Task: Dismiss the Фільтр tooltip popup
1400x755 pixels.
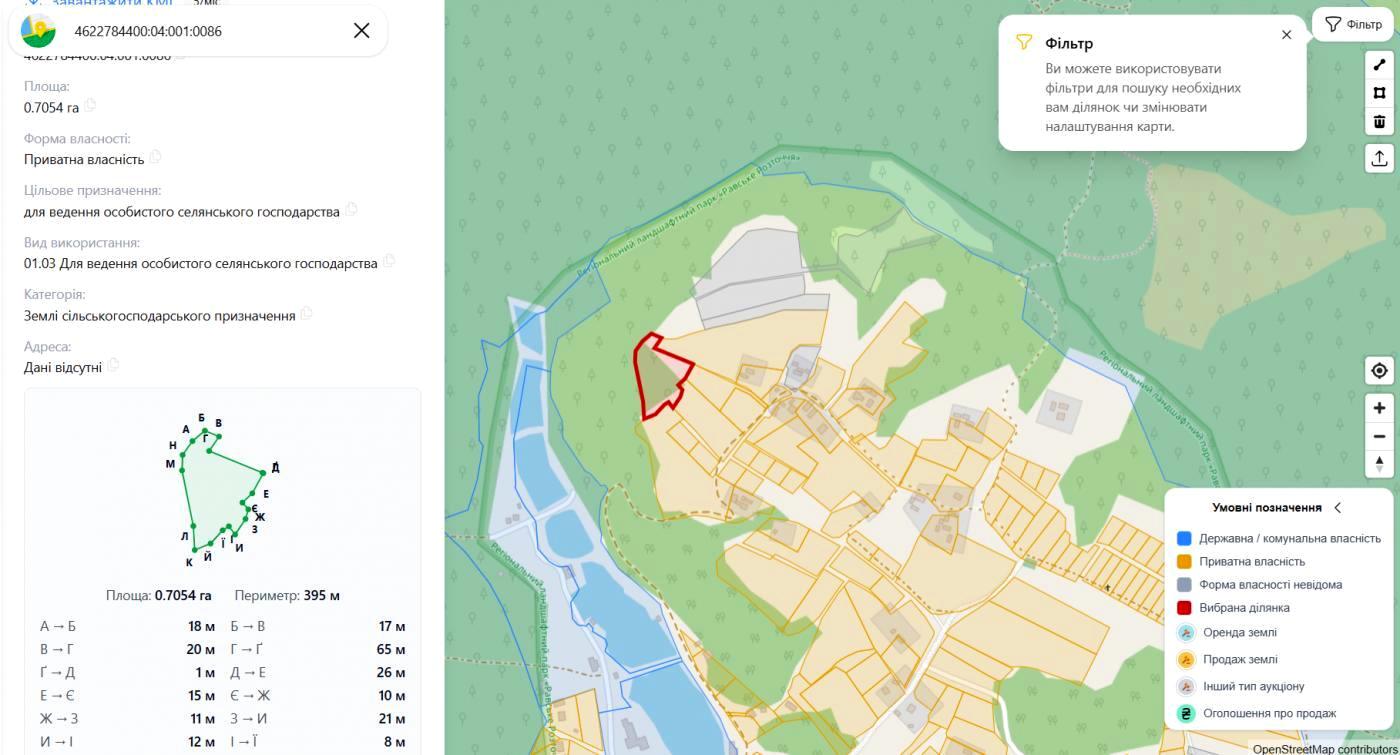Action: (x=1286, y=35)
